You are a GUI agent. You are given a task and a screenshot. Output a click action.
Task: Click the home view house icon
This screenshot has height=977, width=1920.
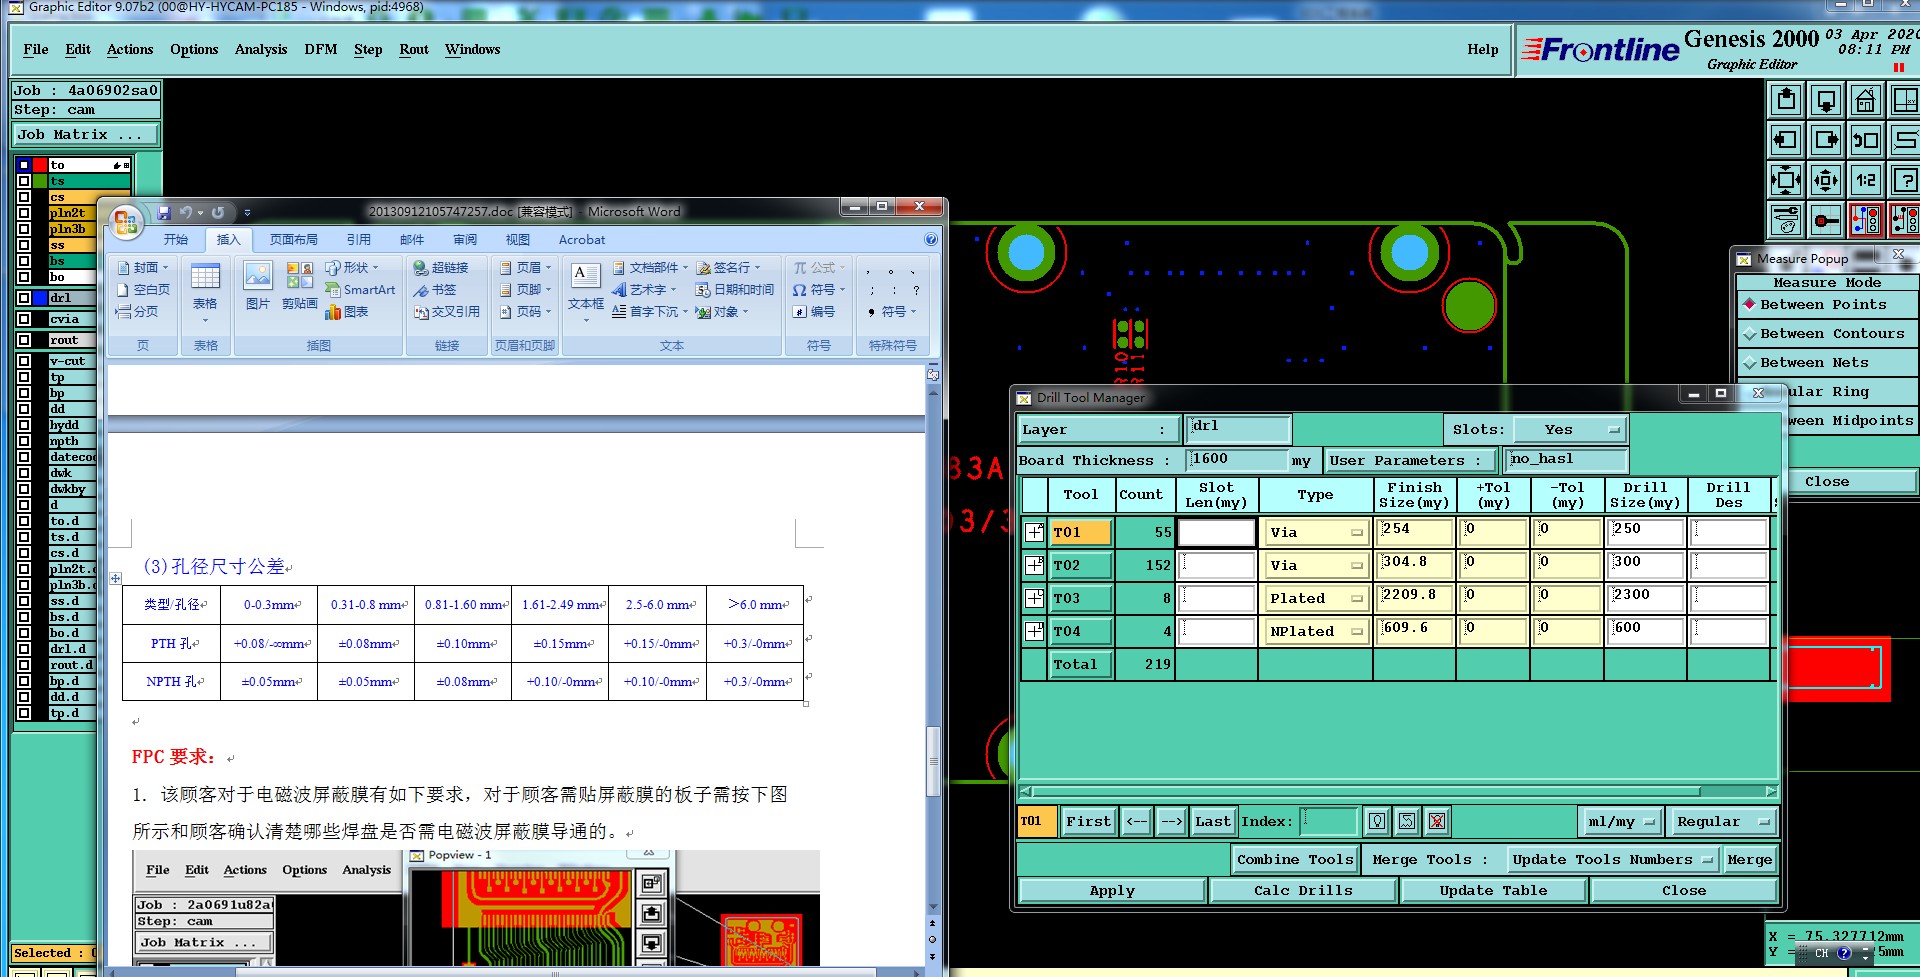point(1866,100)
